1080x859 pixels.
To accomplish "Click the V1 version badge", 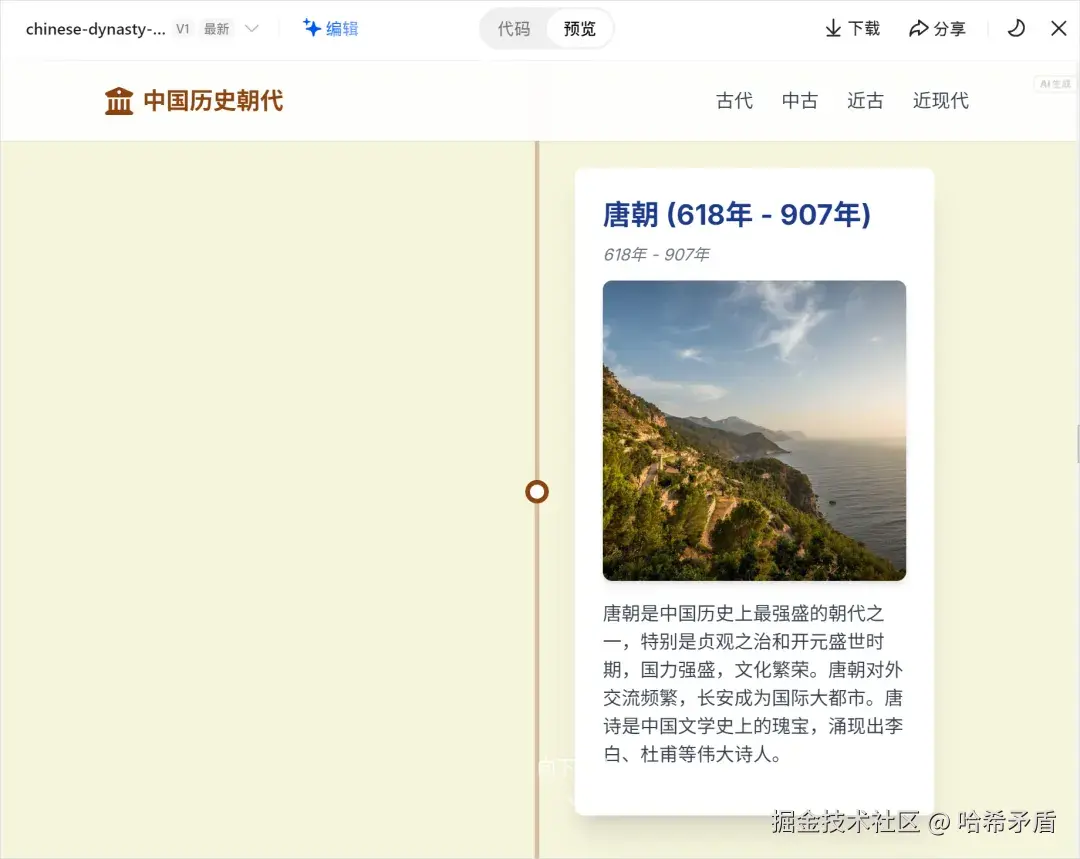I will pos(183,29).
